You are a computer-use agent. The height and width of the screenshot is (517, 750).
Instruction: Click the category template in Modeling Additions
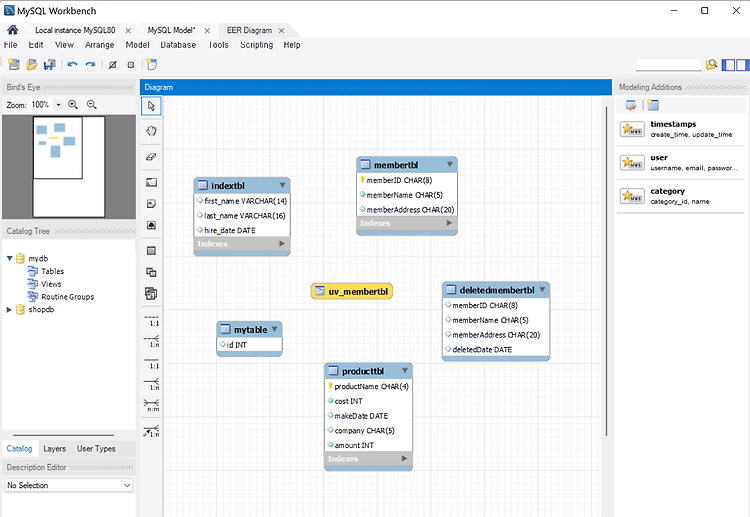[681, 196]
